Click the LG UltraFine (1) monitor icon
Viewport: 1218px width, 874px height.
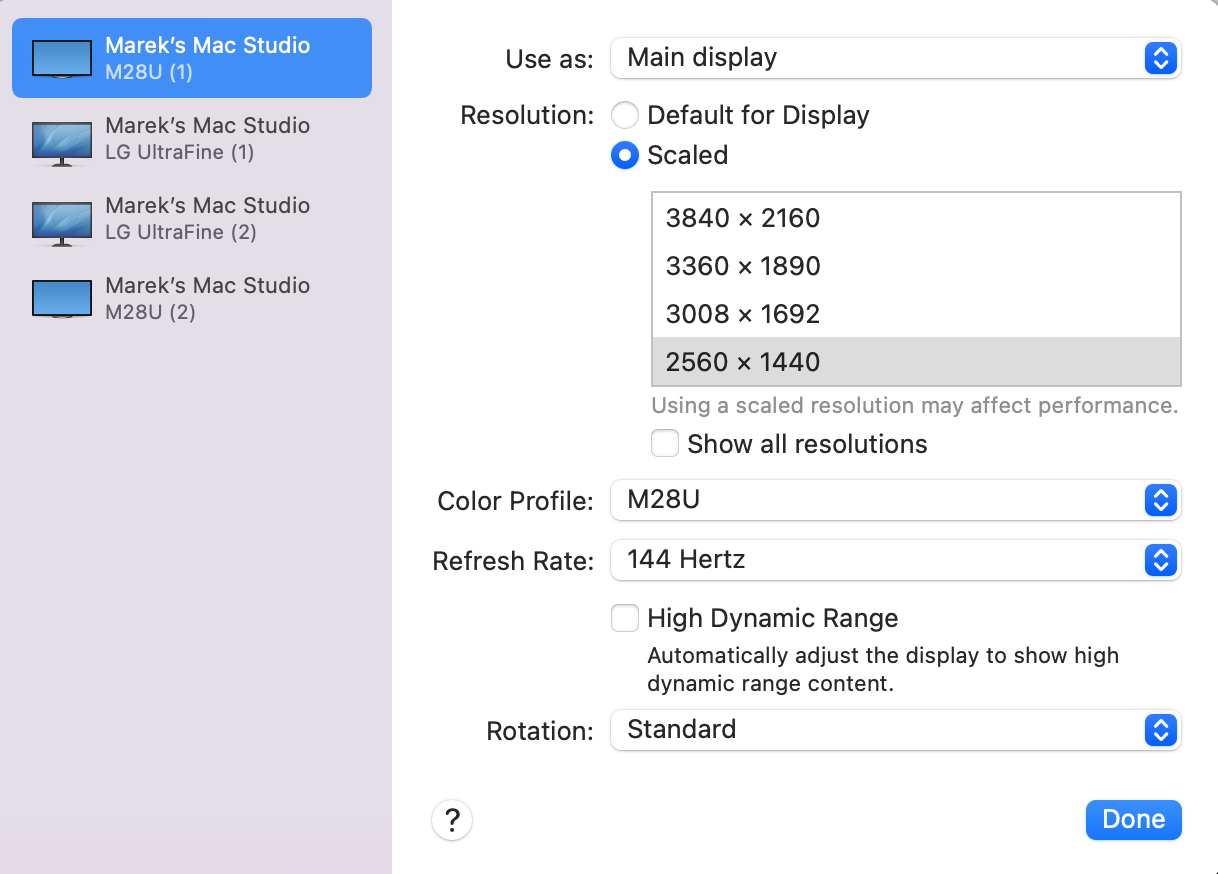click(x=61, y=140)
